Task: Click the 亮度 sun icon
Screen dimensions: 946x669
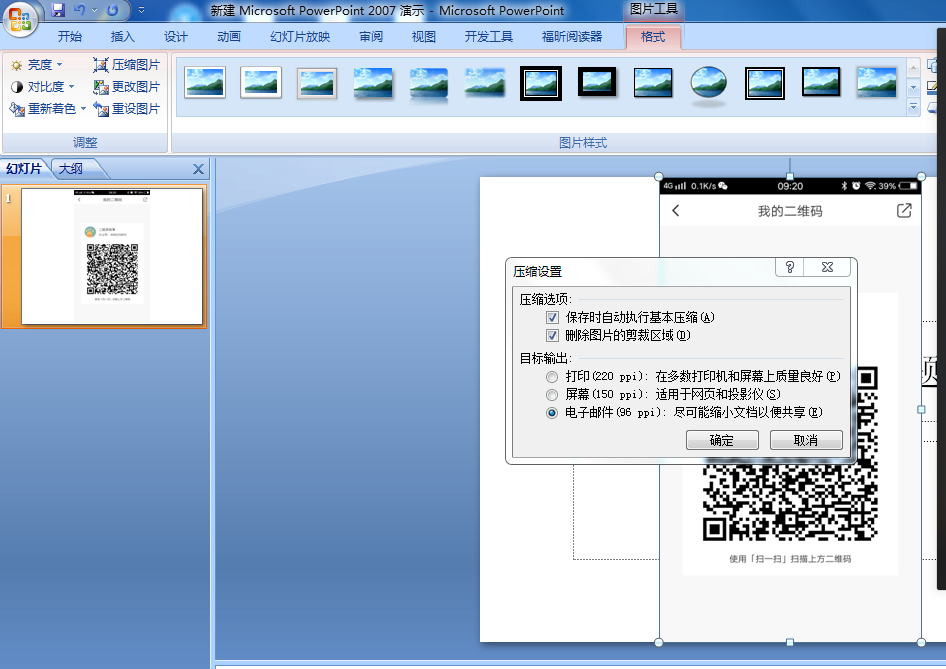Action: 17,65
